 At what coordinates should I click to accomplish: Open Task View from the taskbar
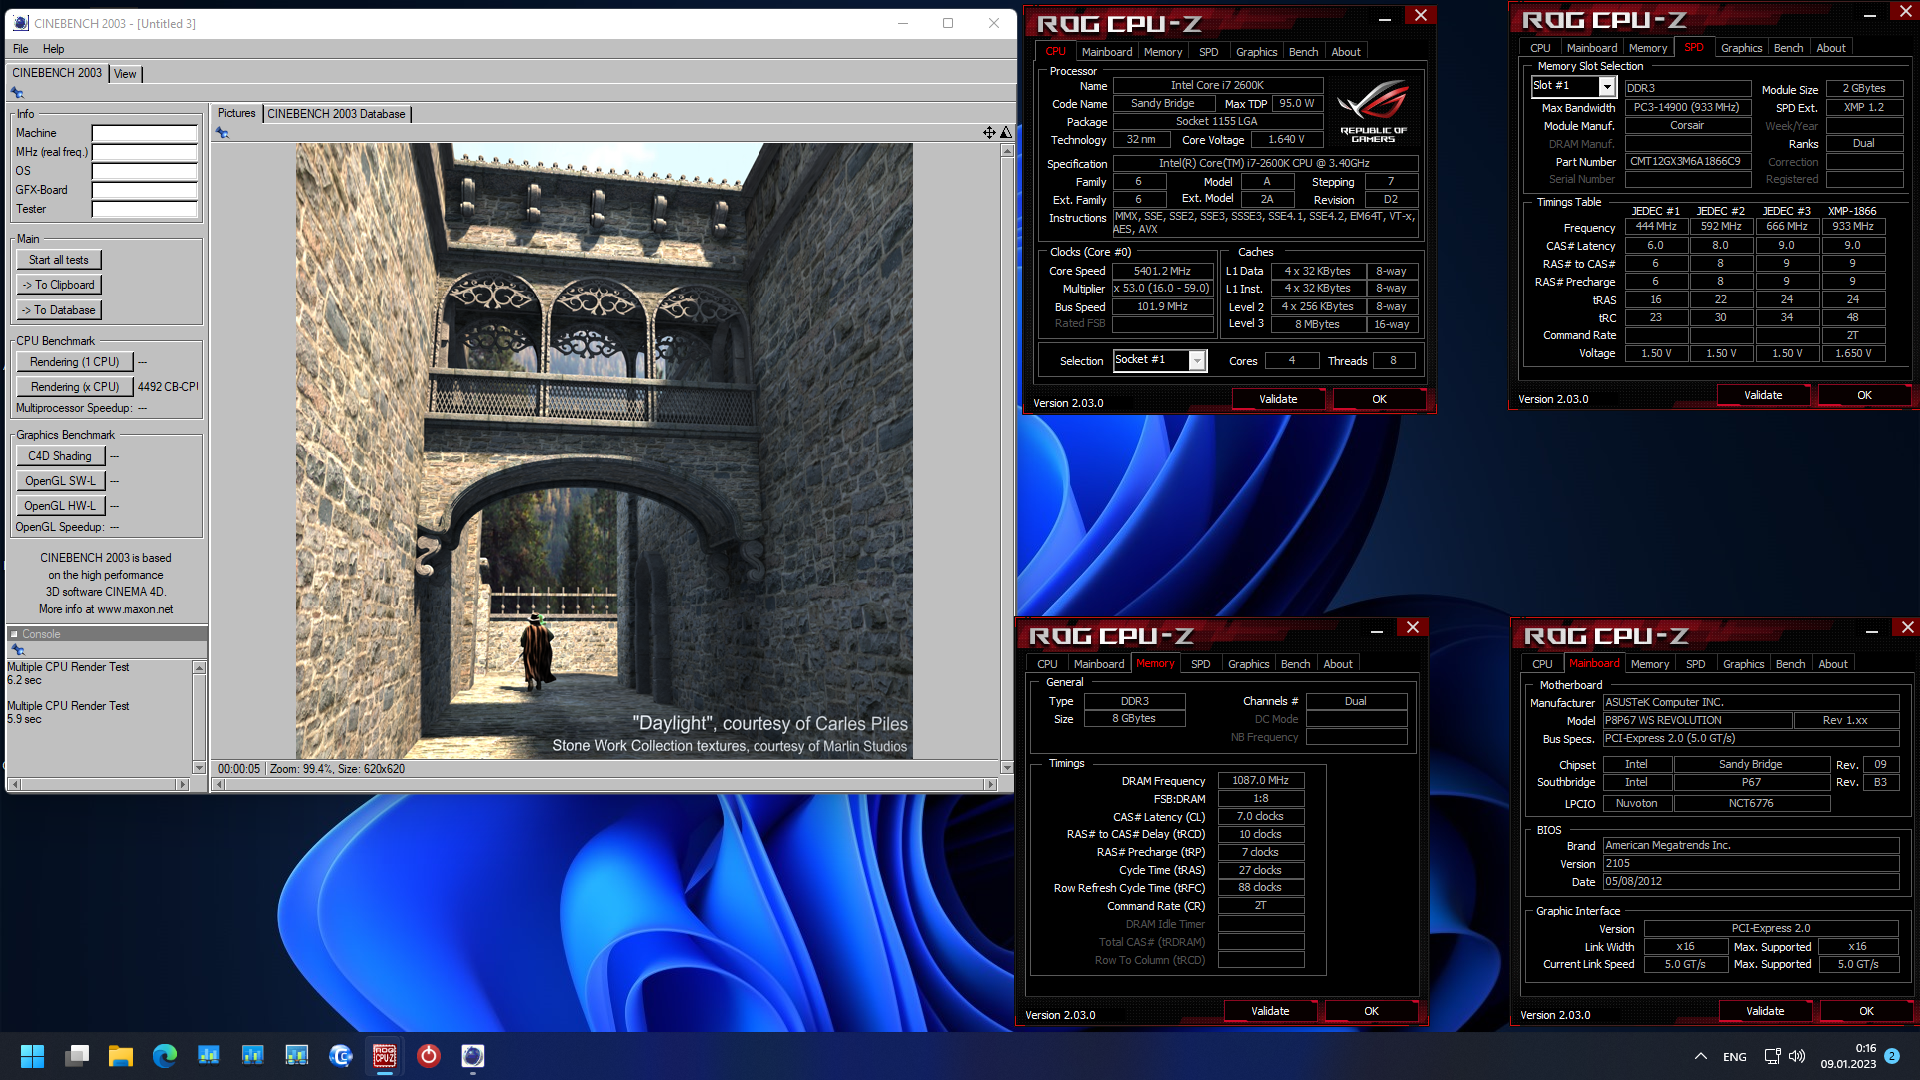(x=77, y=1056)
